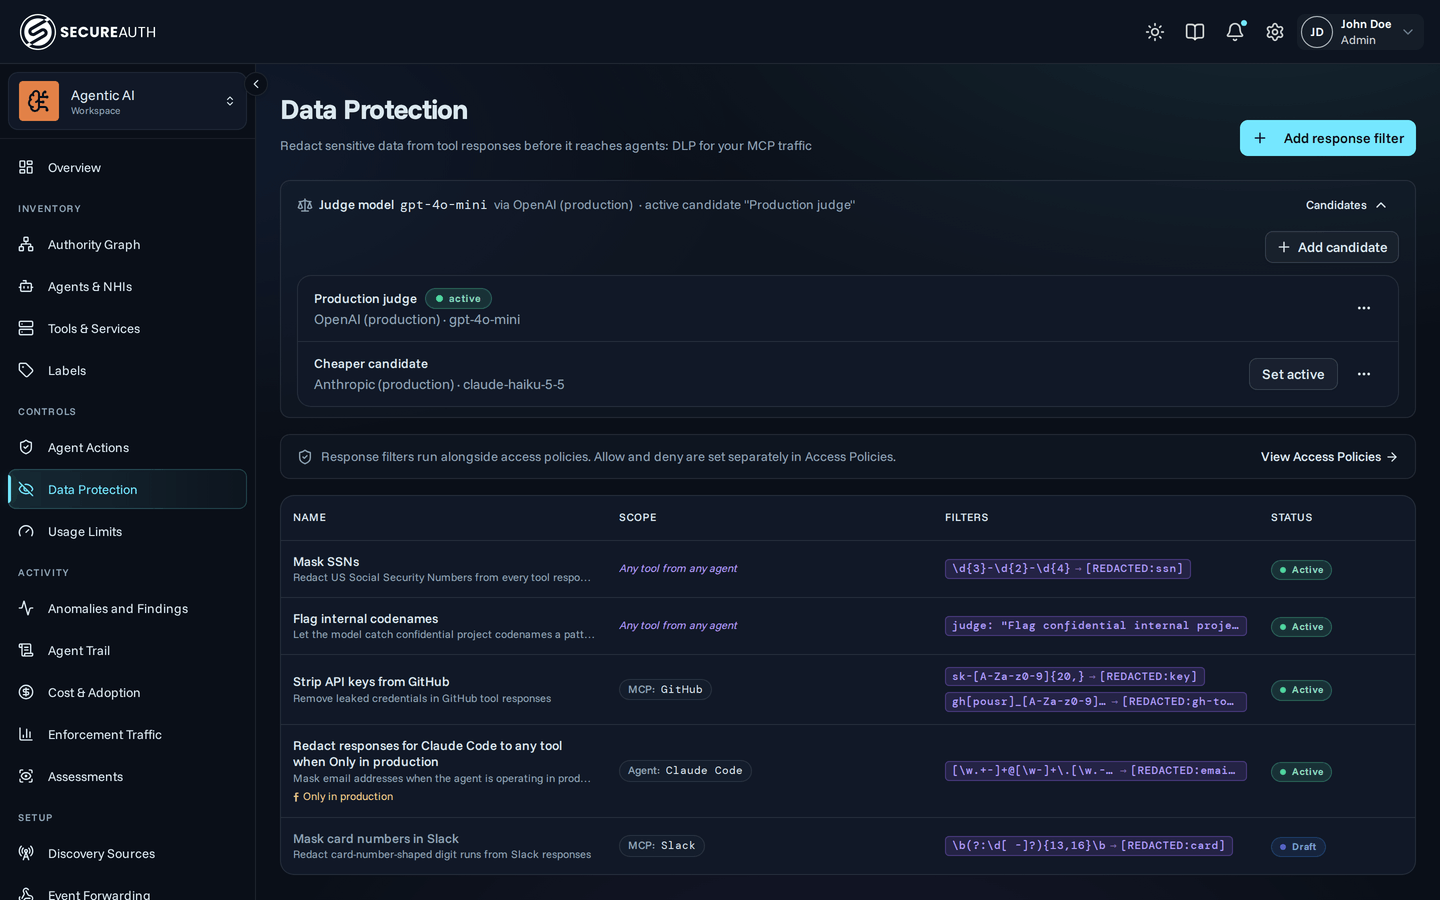Screen dimensions: 1440x900
Task: Set the Cheaper candidate as active
Action: point(1293,374)
